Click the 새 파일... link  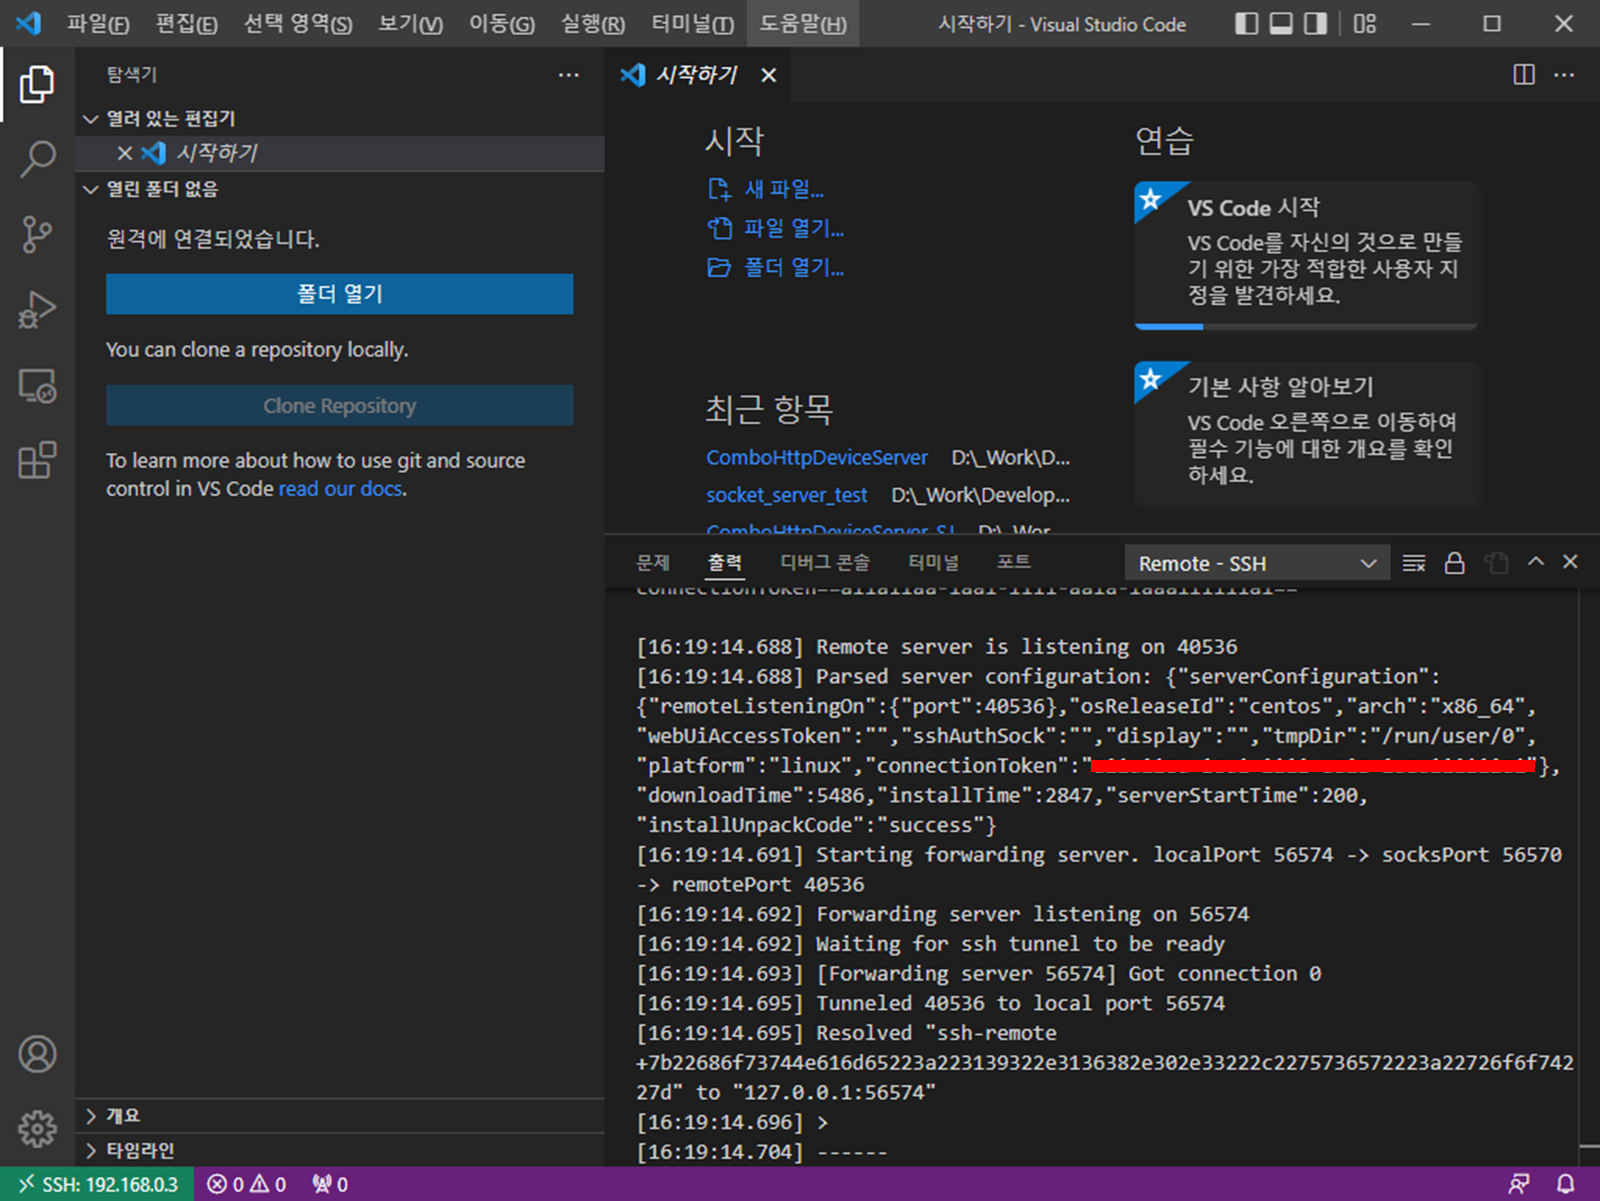point(766,189)
